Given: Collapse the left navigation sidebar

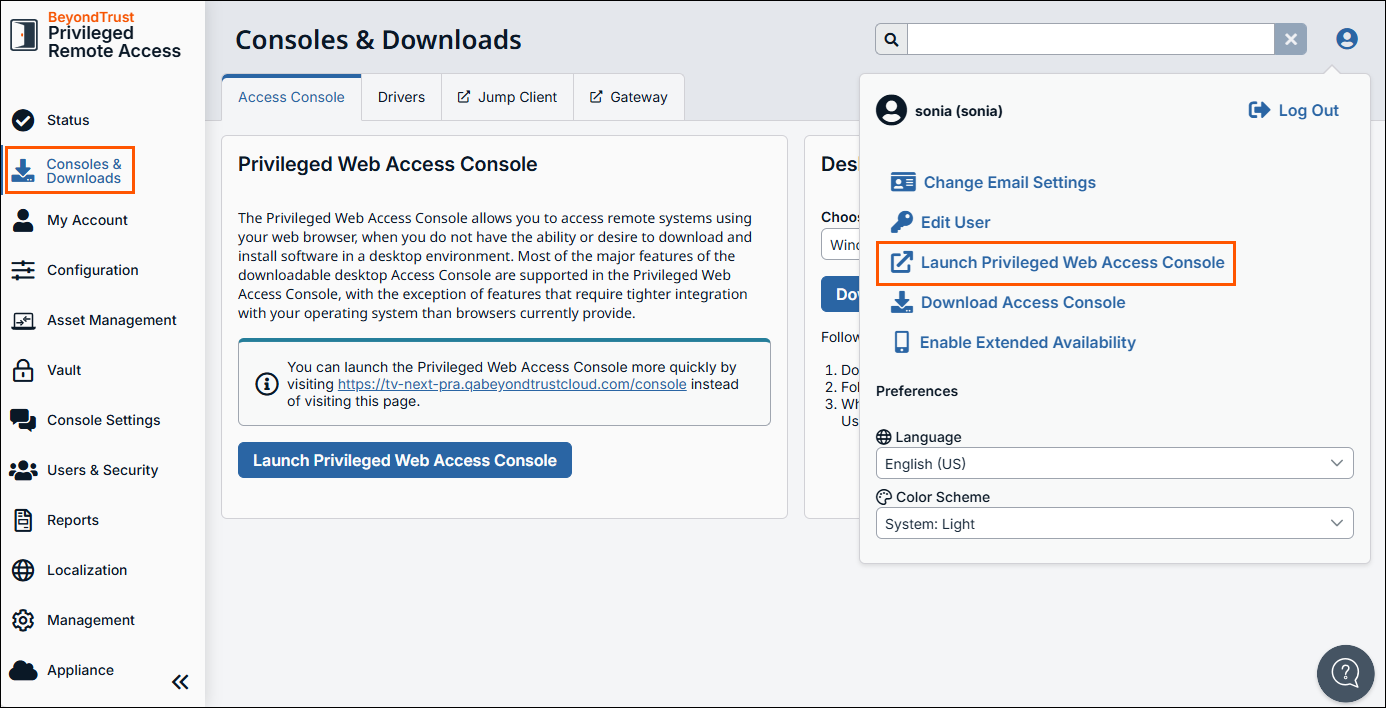Looking at the screenshot, I should (180, 681).
